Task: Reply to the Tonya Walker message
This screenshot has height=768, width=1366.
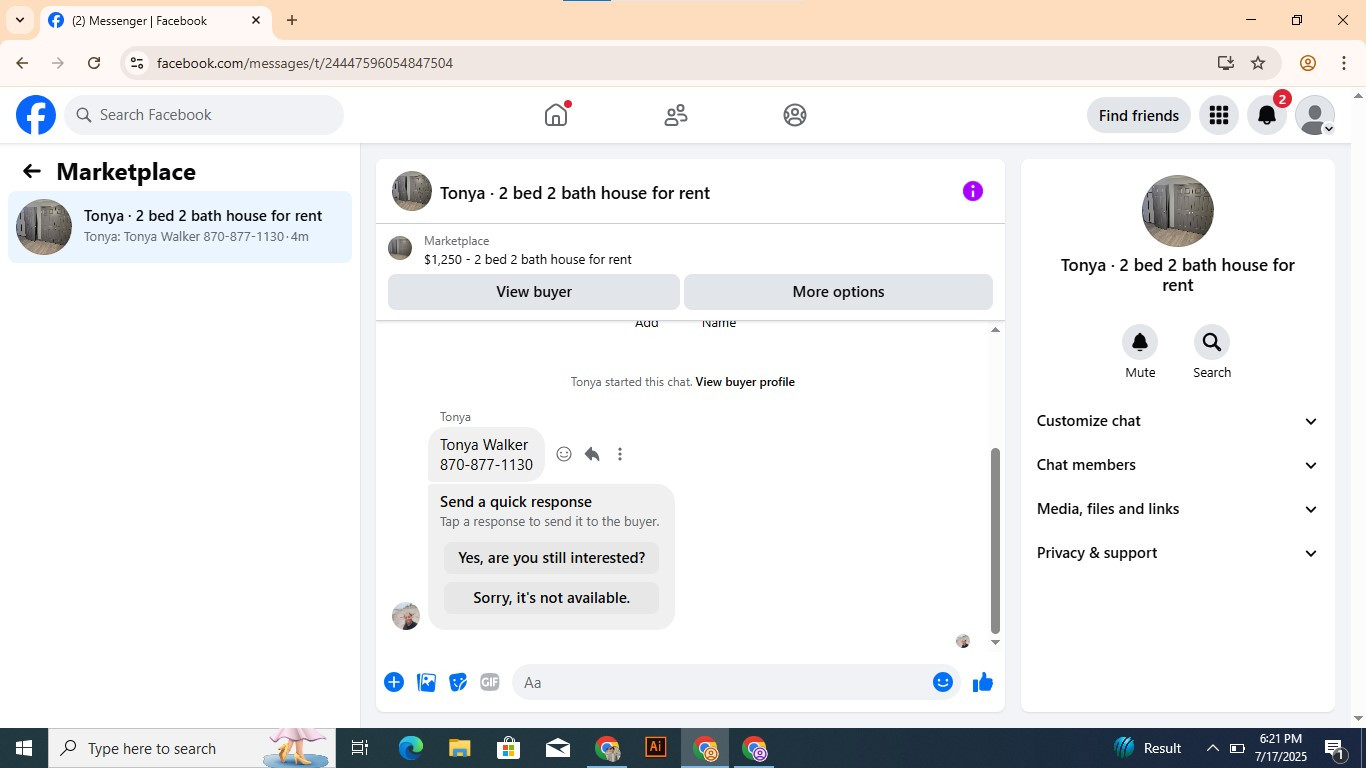Action: pos(592,454)
